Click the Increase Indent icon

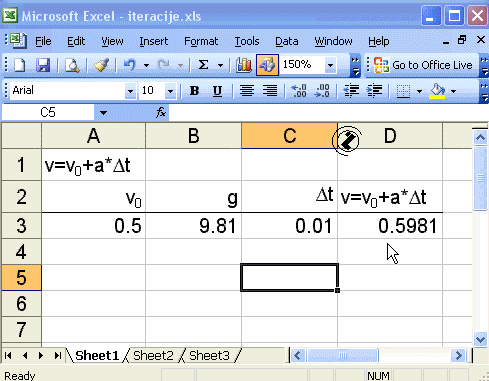375,91
